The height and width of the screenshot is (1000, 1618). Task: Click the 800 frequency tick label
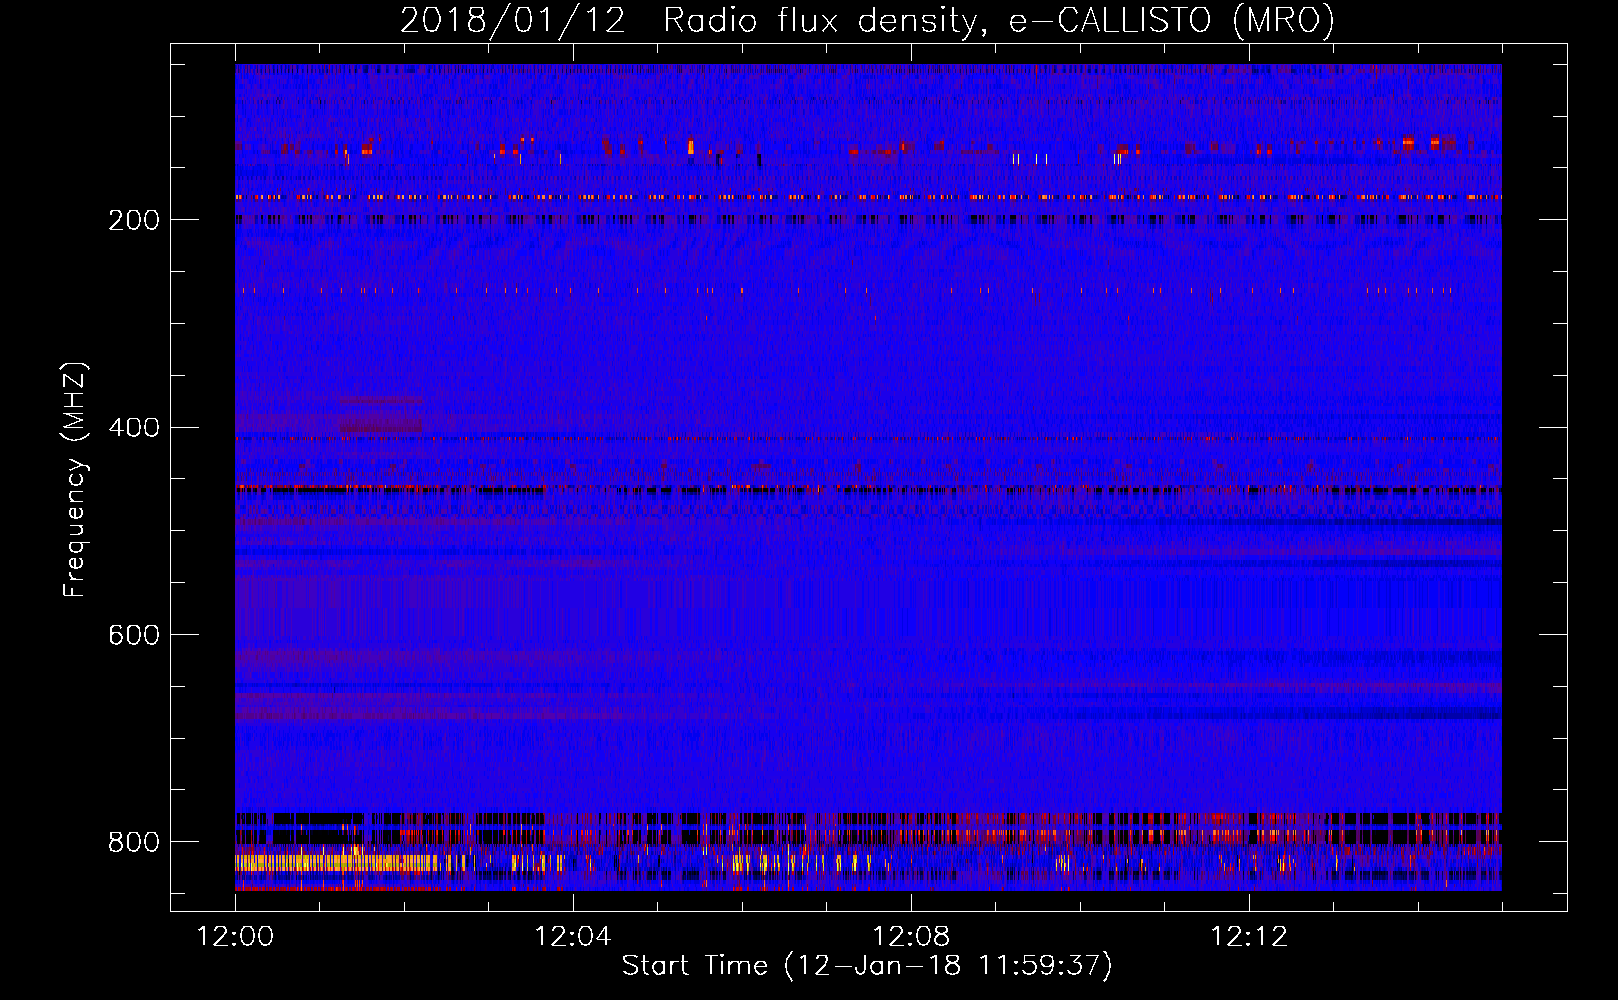(x=134, y=842)
